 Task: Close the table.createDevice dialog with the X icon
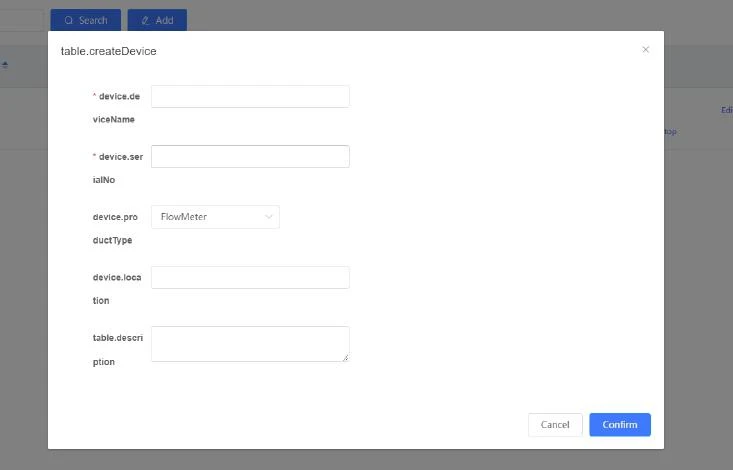click(x=646, y=50)
